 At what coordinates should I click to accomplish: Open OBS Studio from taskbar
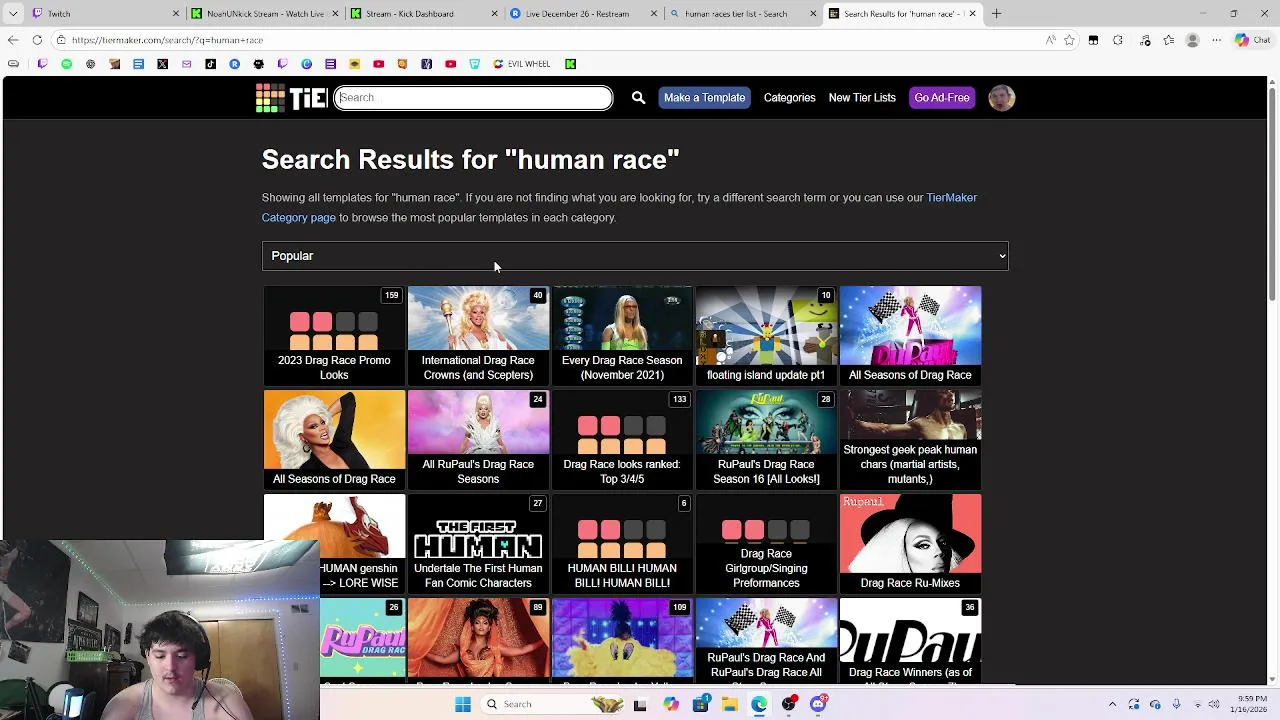tap(789, 704)
